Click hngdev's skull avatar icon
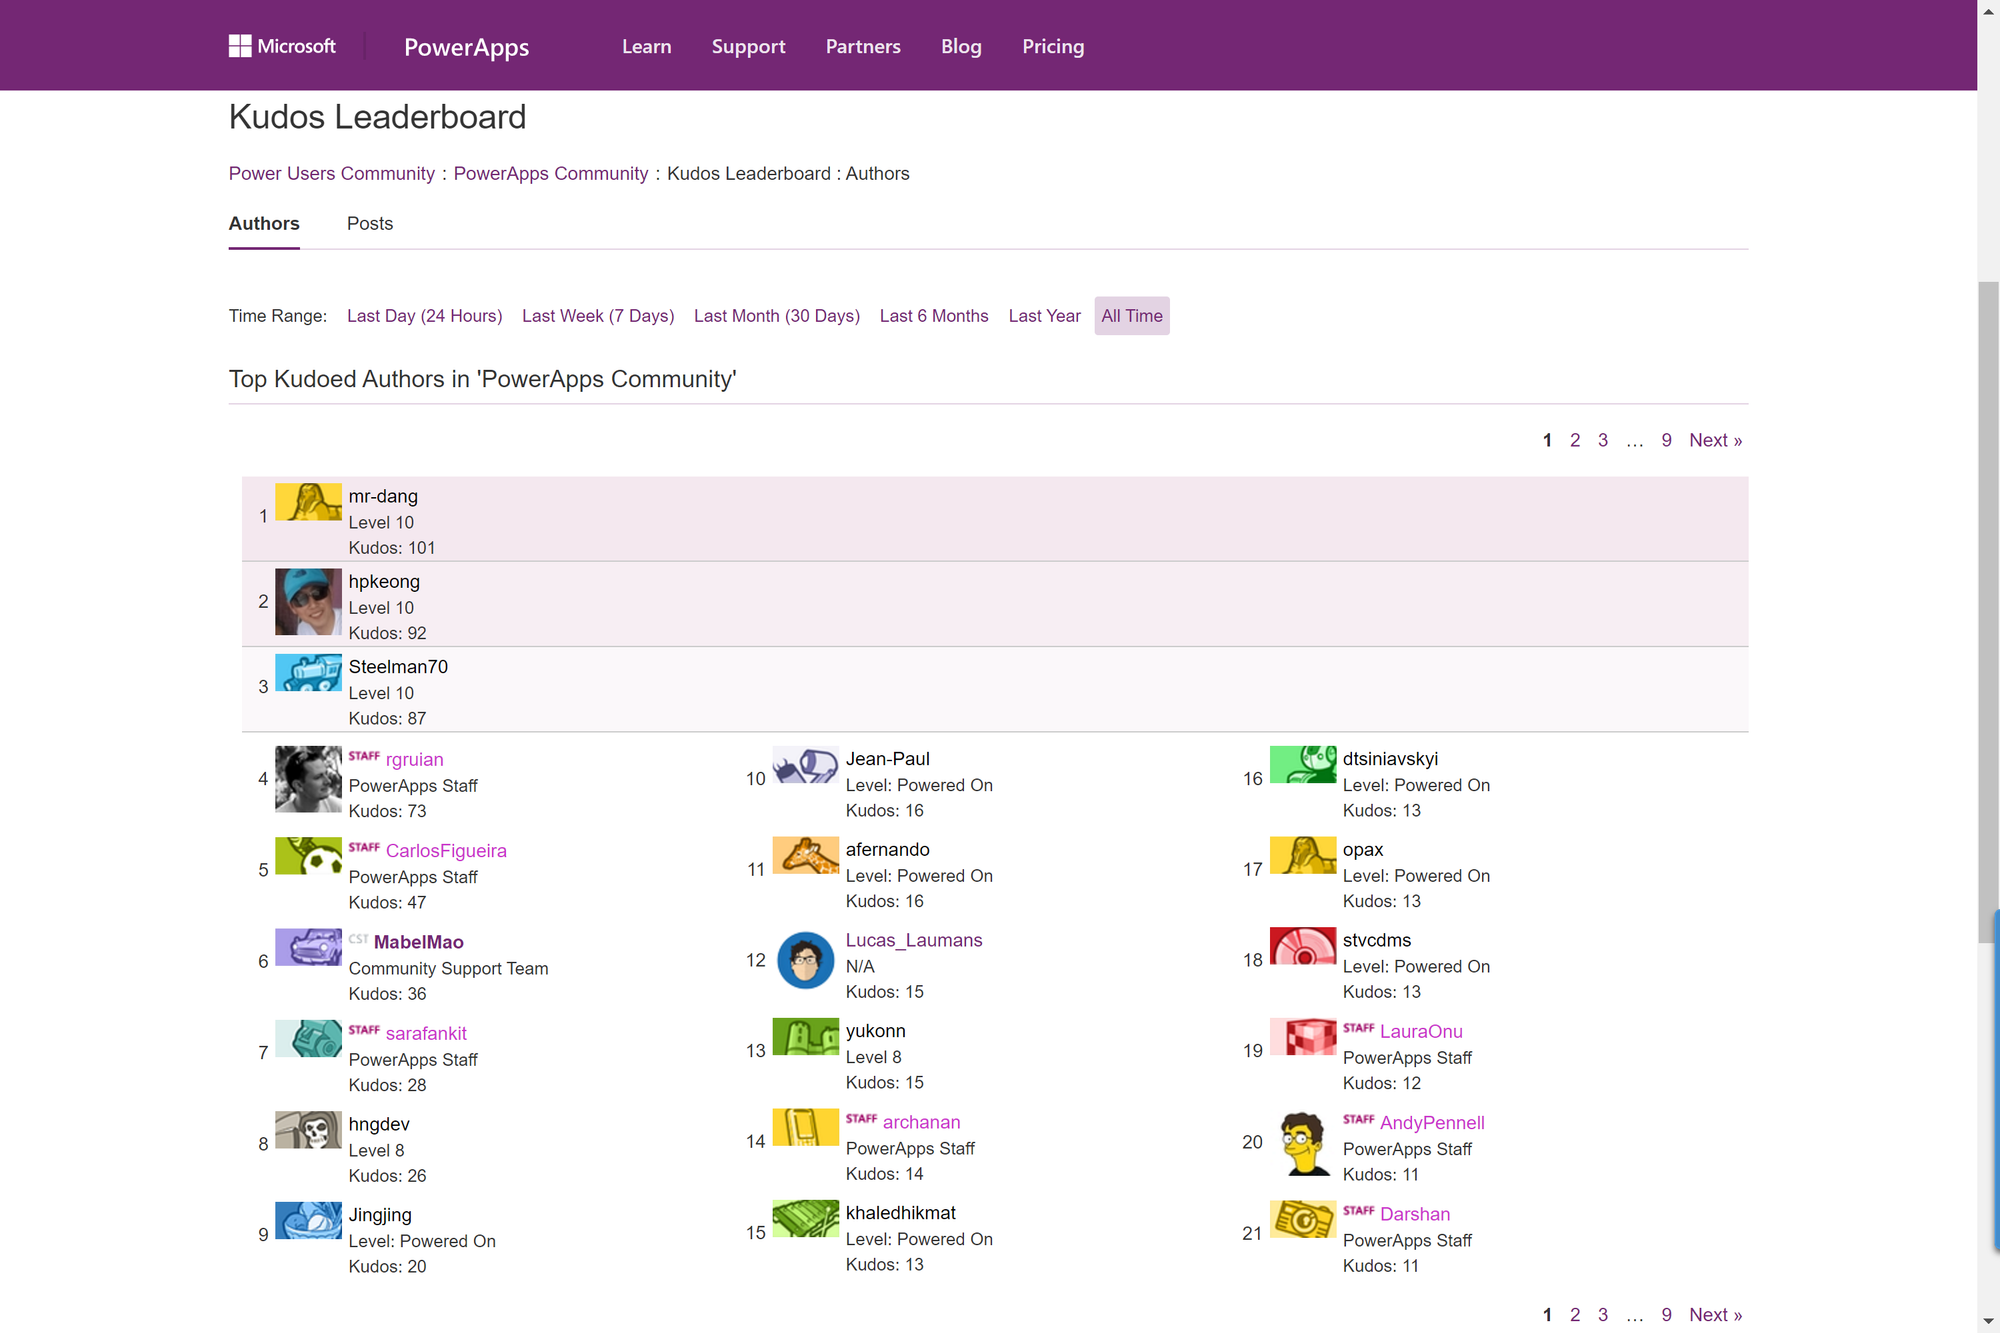 (308, 1130)
